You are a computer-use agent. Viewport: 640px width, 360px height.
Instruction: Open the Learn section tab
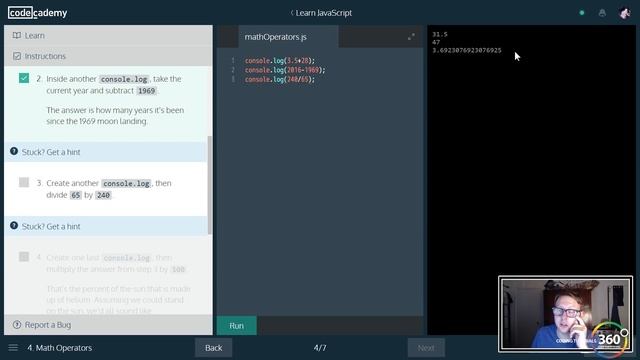point(108,36)
